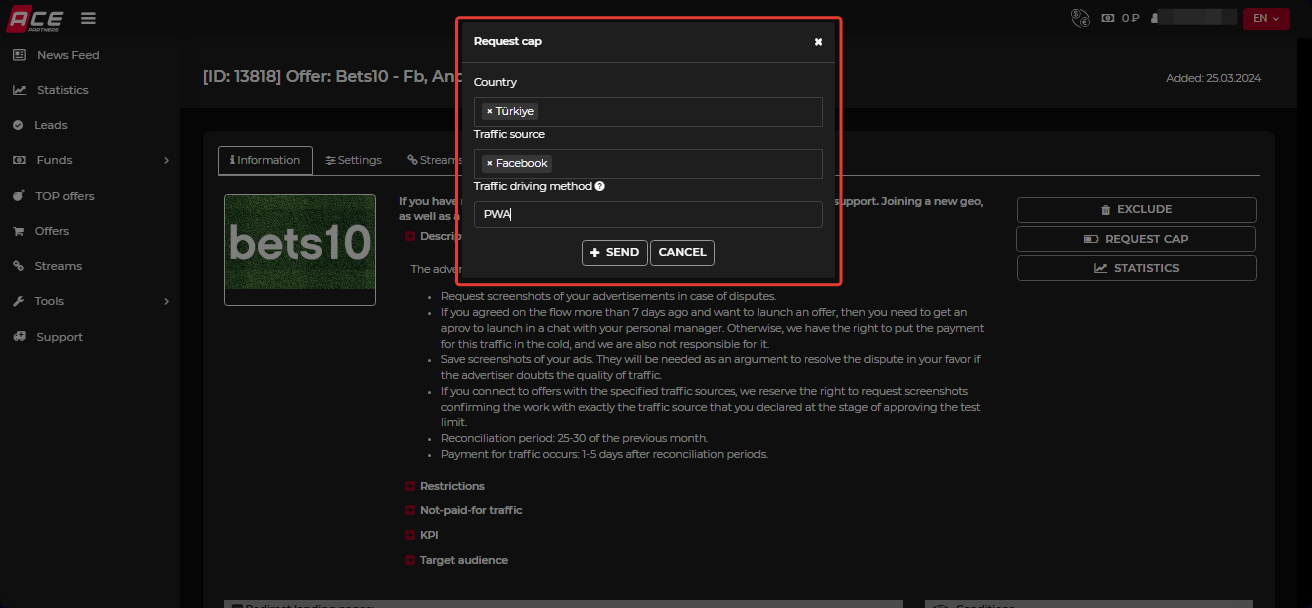The height and width of the screenshot is (608, 1312).
Task: Switch to the Streams tab
Action: (433, 160)
